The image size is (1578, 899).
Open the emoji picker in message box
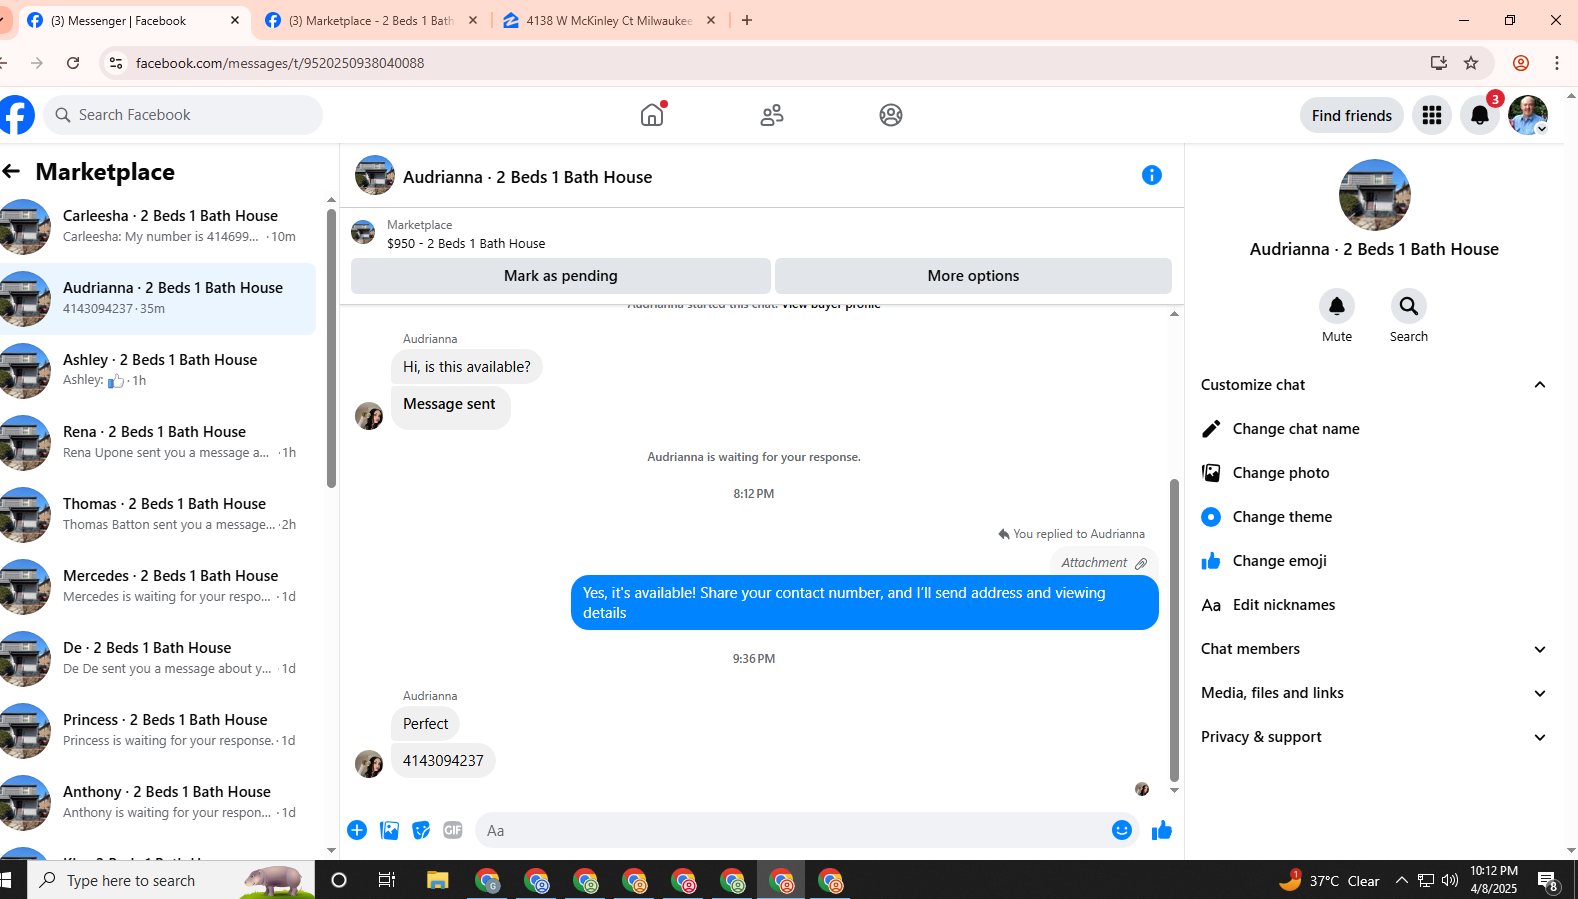(x=1122, y=830)
